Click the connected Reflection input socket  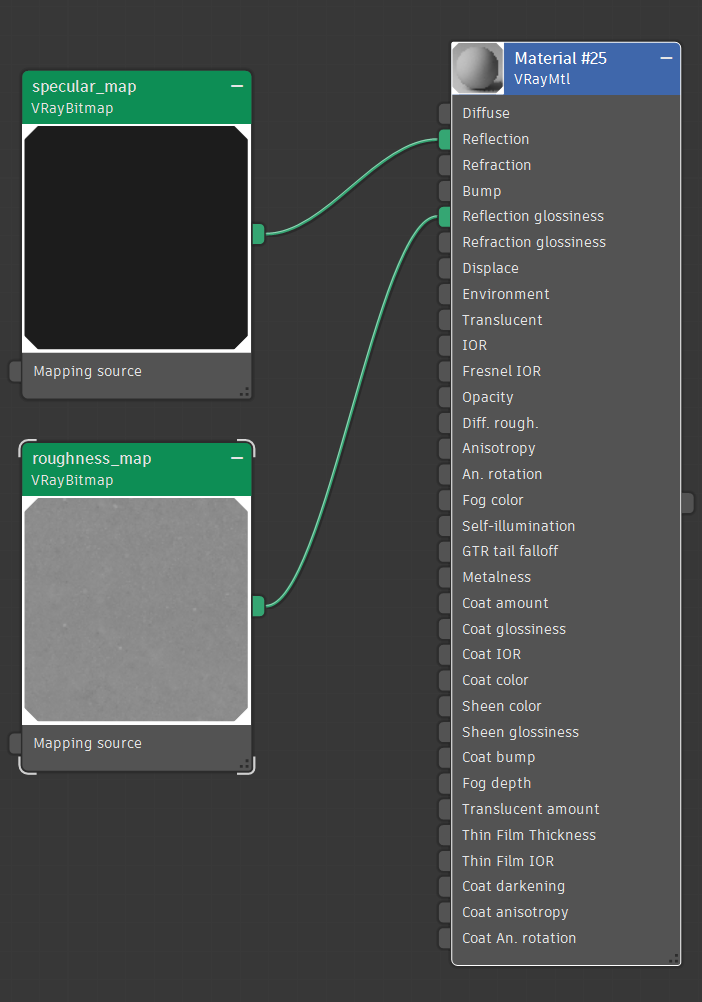click(x=445, y=139)
